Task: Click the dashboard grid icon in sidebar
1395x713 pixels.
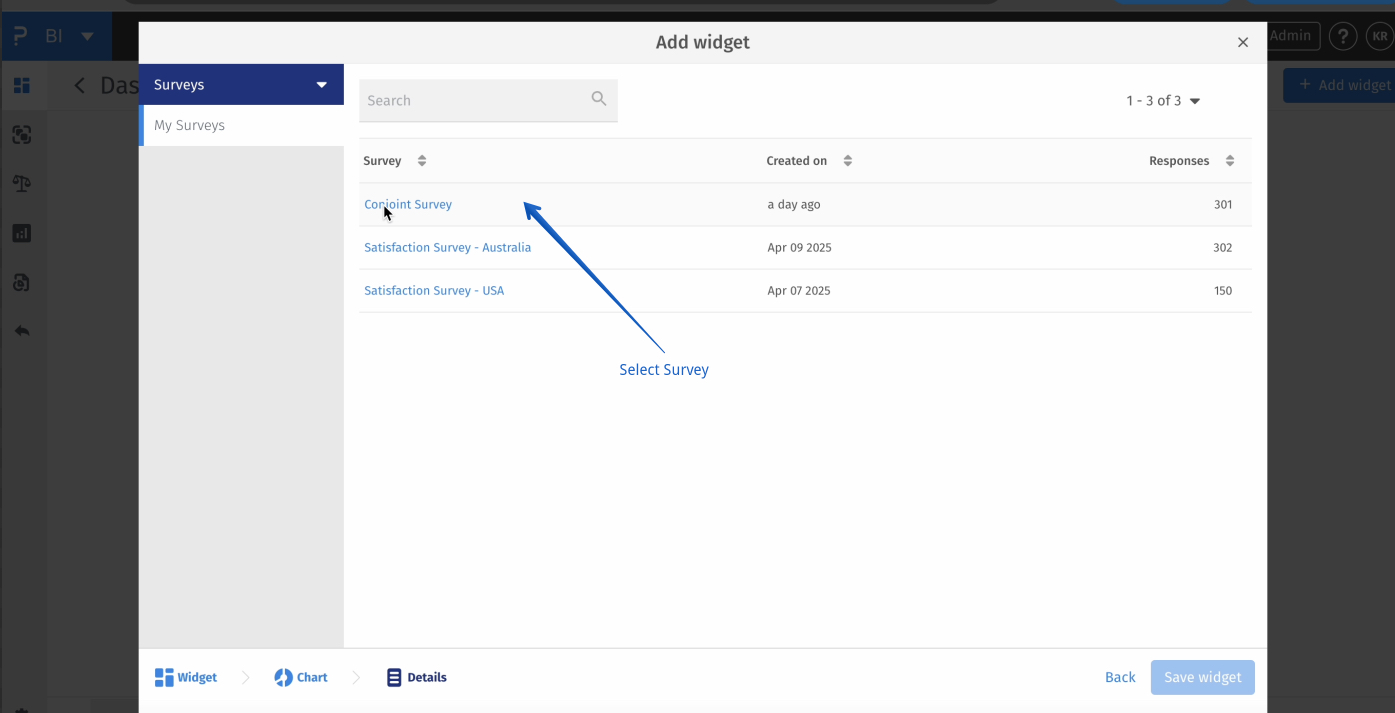Action: (x=21, y=86)
